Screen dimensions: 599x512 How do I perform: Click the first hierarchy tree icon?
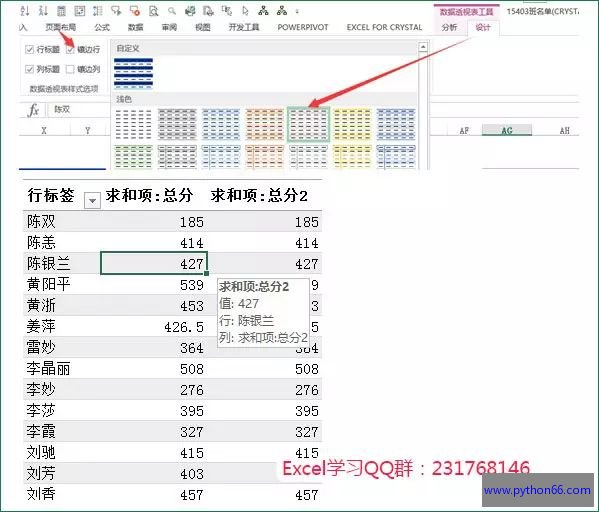[x=263, y=11]
